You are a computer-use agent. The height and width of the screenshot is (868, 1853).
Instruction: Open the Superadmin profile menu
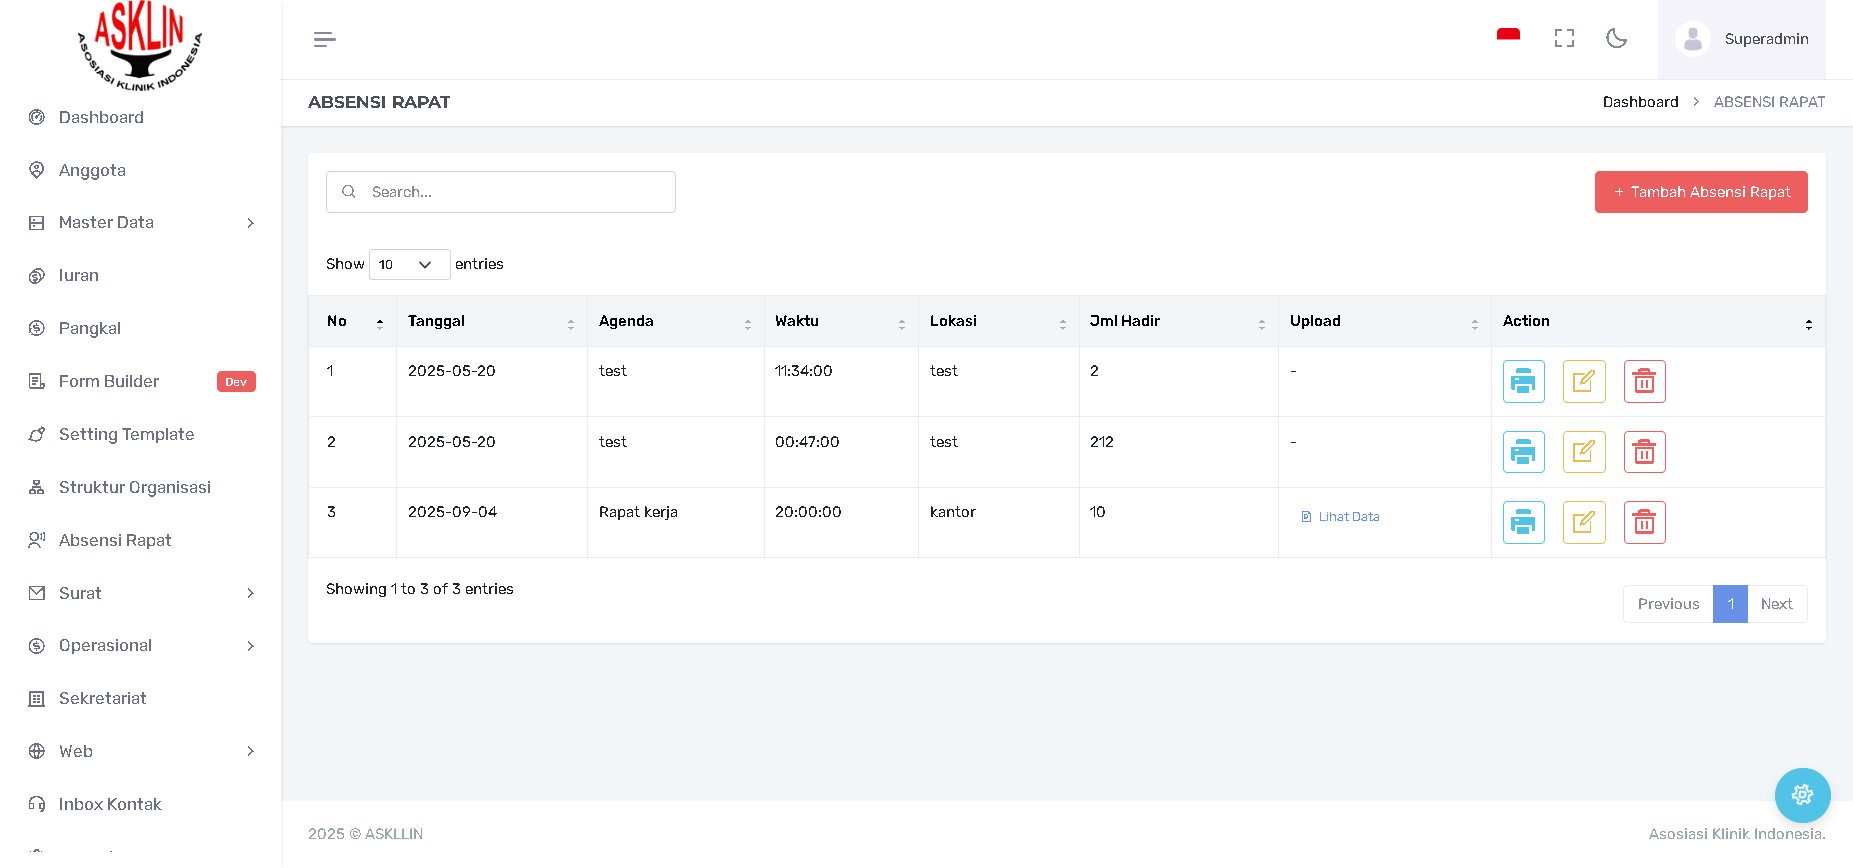click(1742, 39)
